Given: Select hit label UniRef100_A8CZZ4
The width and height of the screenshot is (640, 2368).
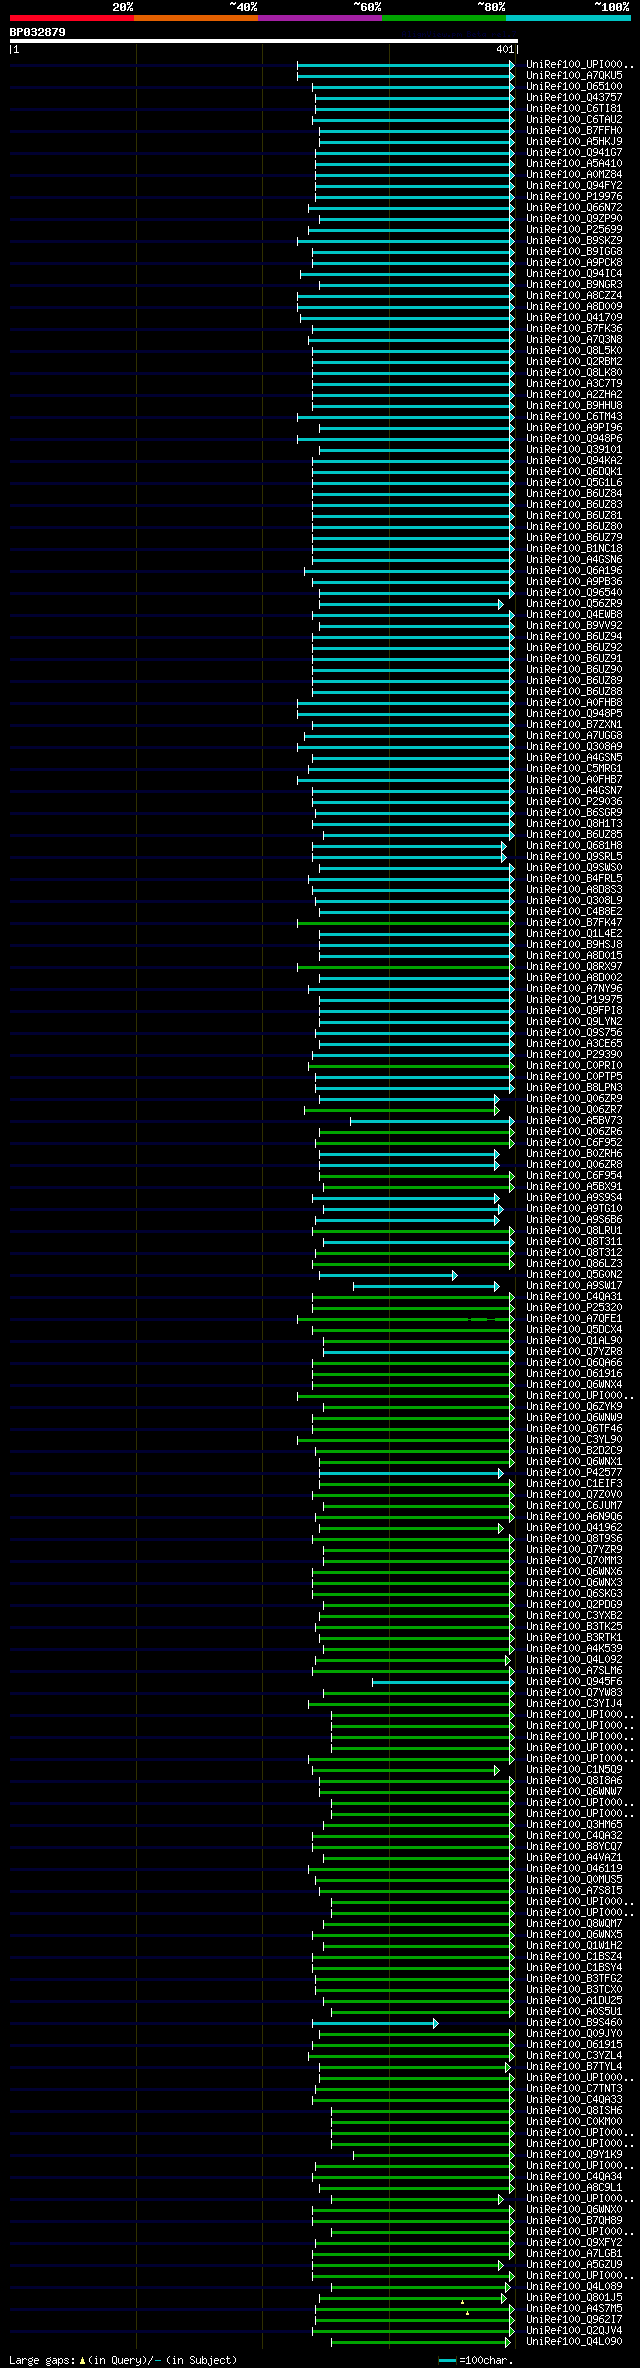Looking at the screenshot, I should (x=574, y=296).
